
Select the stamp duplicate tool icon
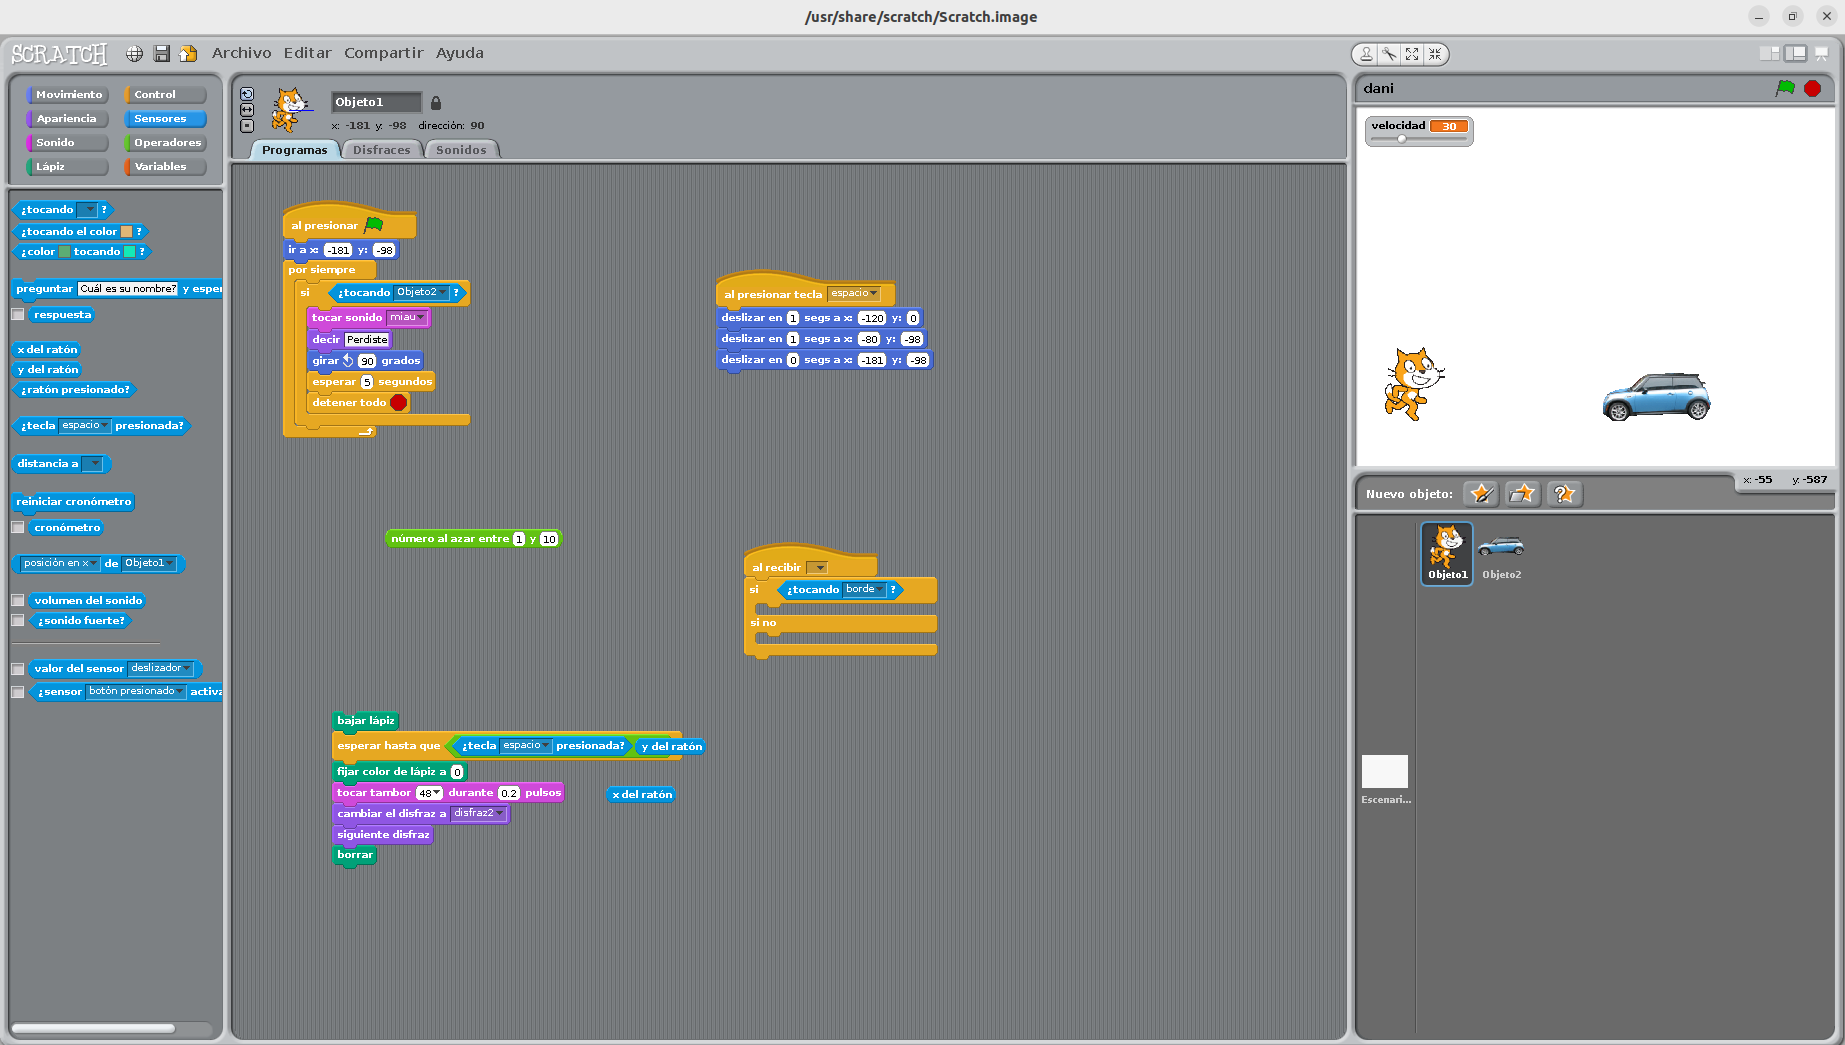click(1366, 54)
